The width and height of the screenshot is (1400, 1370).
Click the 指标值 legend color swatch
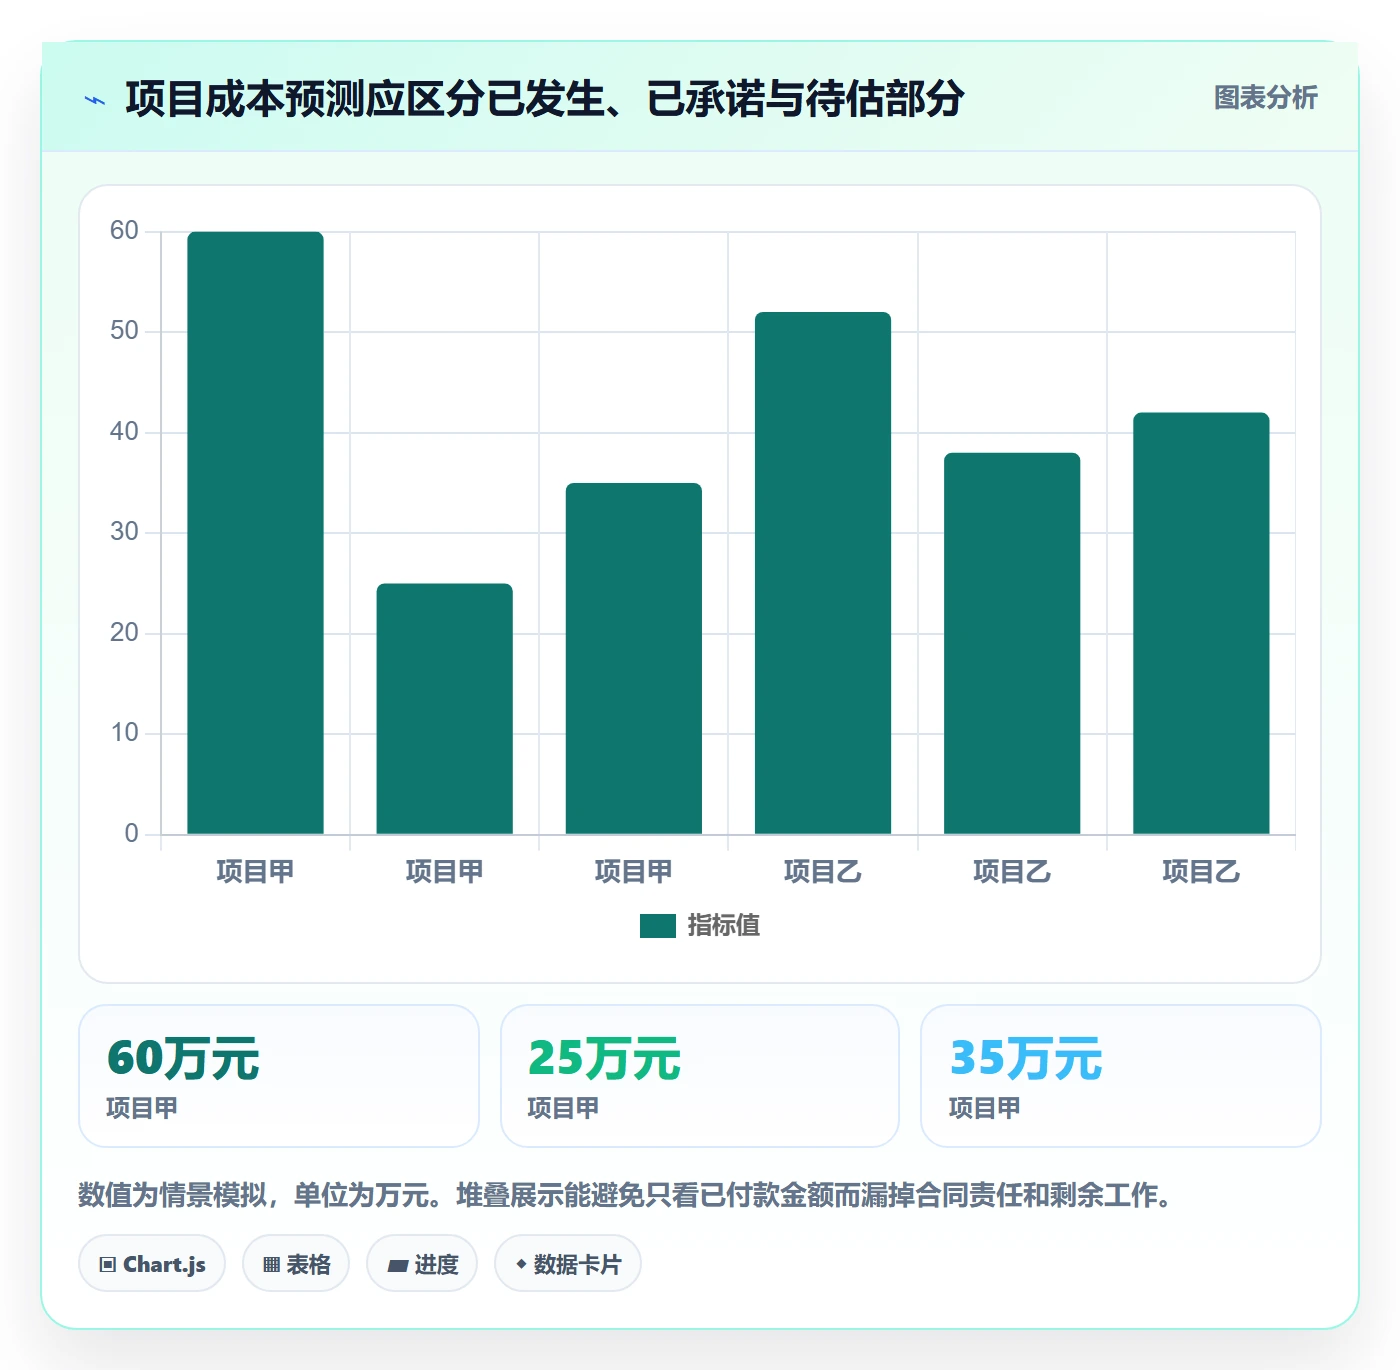coord(658,926)
